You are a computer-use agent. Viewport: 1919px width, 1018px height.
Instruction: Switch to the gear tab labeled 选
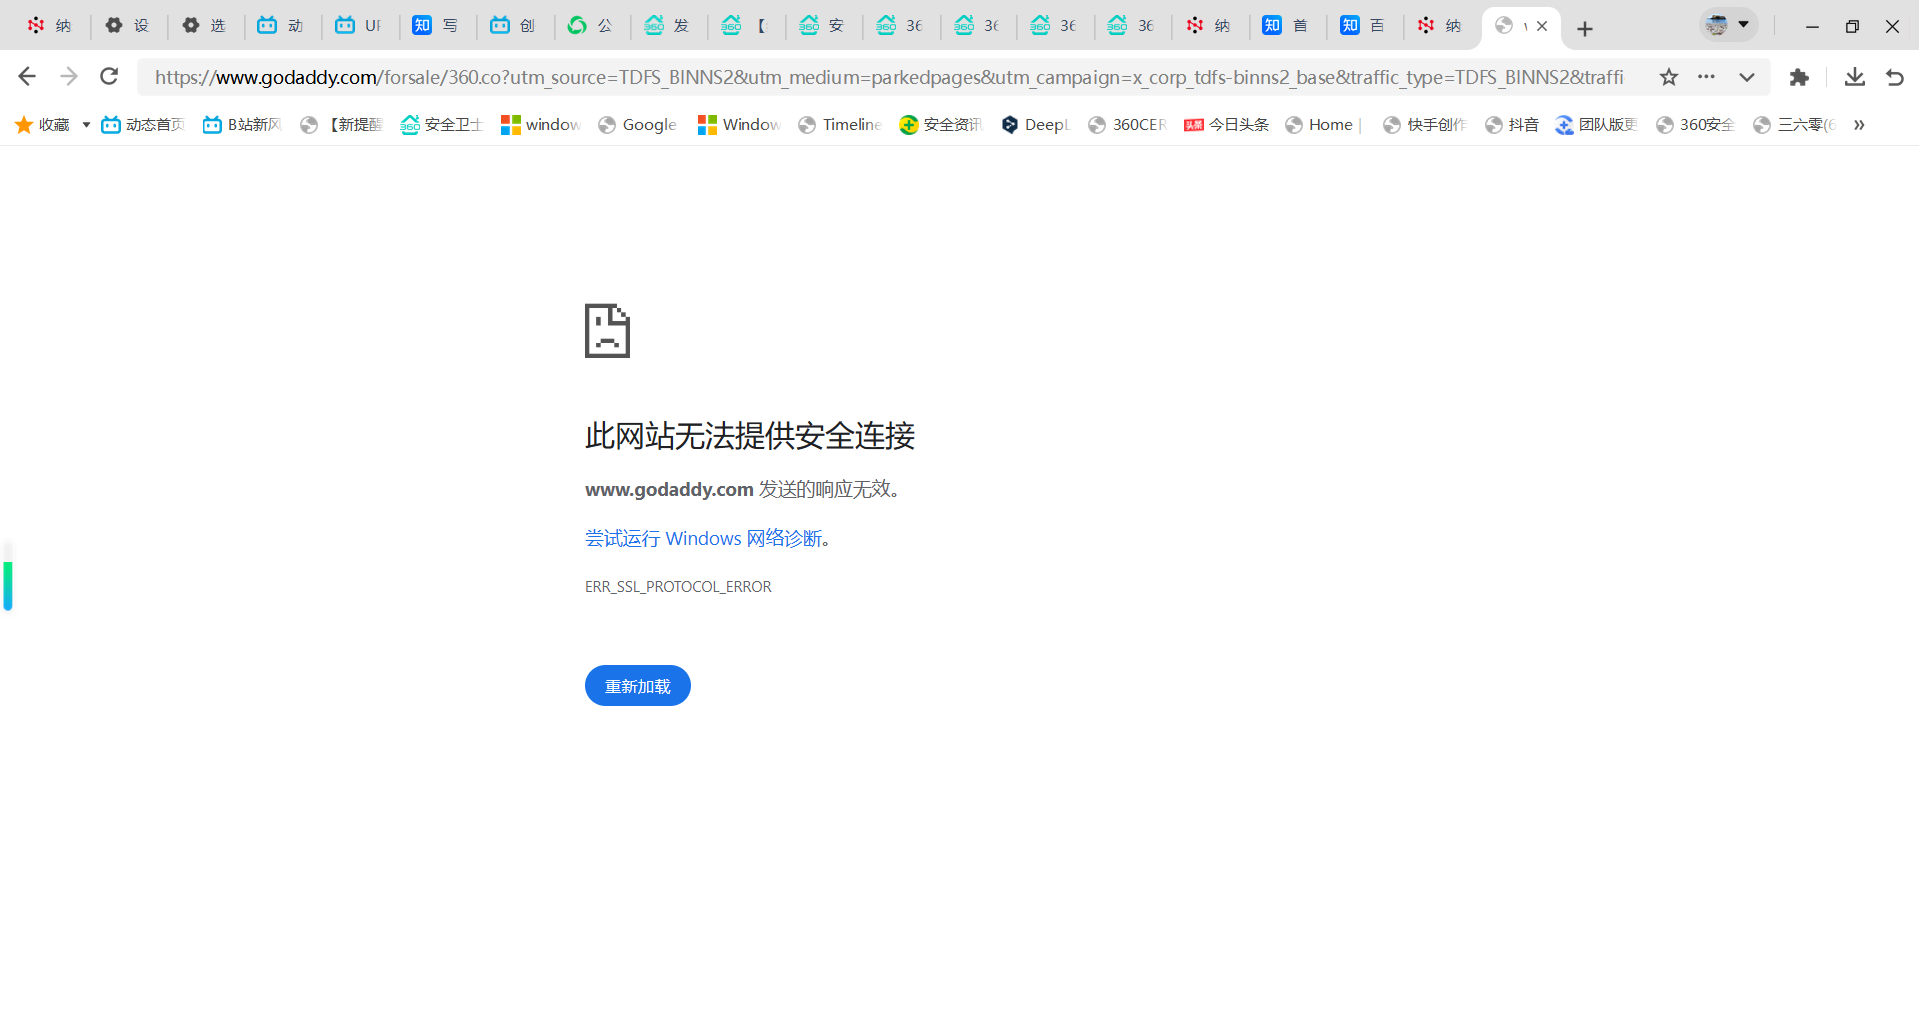pos(205,26)
